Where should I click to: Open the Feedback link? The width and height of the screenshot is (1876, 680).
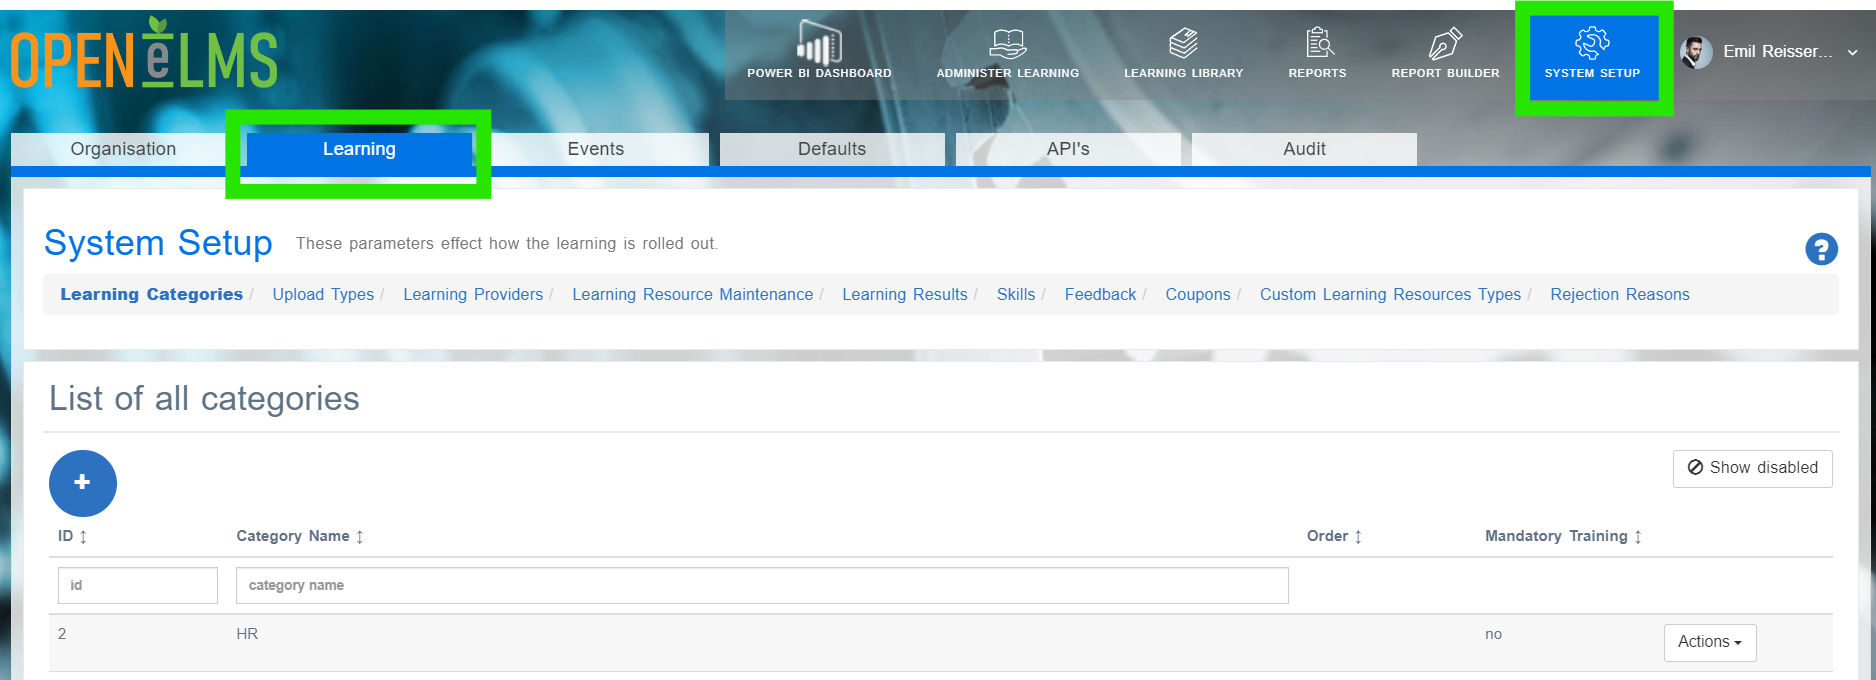(x=1100, y=294)
